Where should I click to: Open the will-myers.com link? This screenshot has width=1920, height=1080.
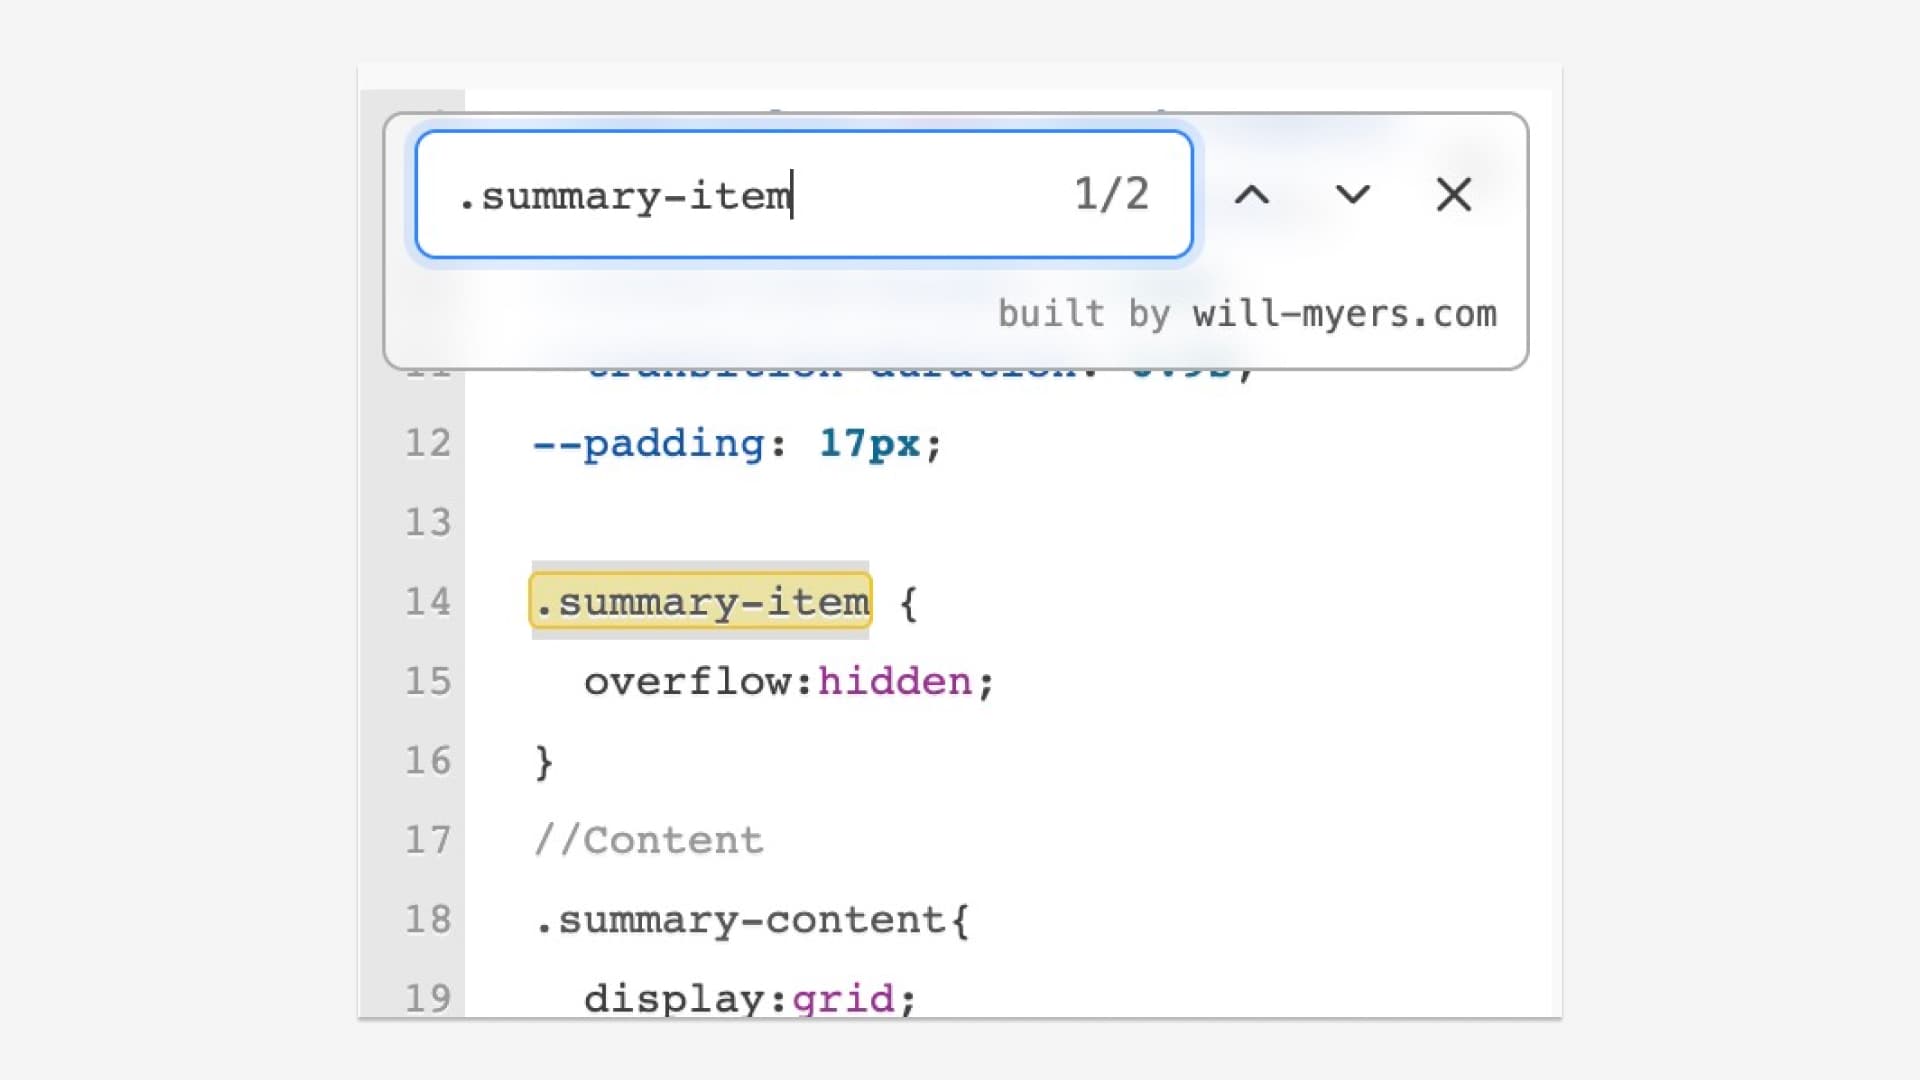1345,313
